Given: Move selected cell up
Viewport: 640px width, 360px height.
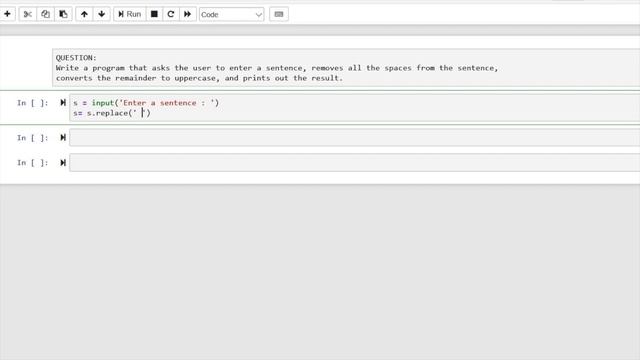Looking at the screenshot, I should [84, 14].
